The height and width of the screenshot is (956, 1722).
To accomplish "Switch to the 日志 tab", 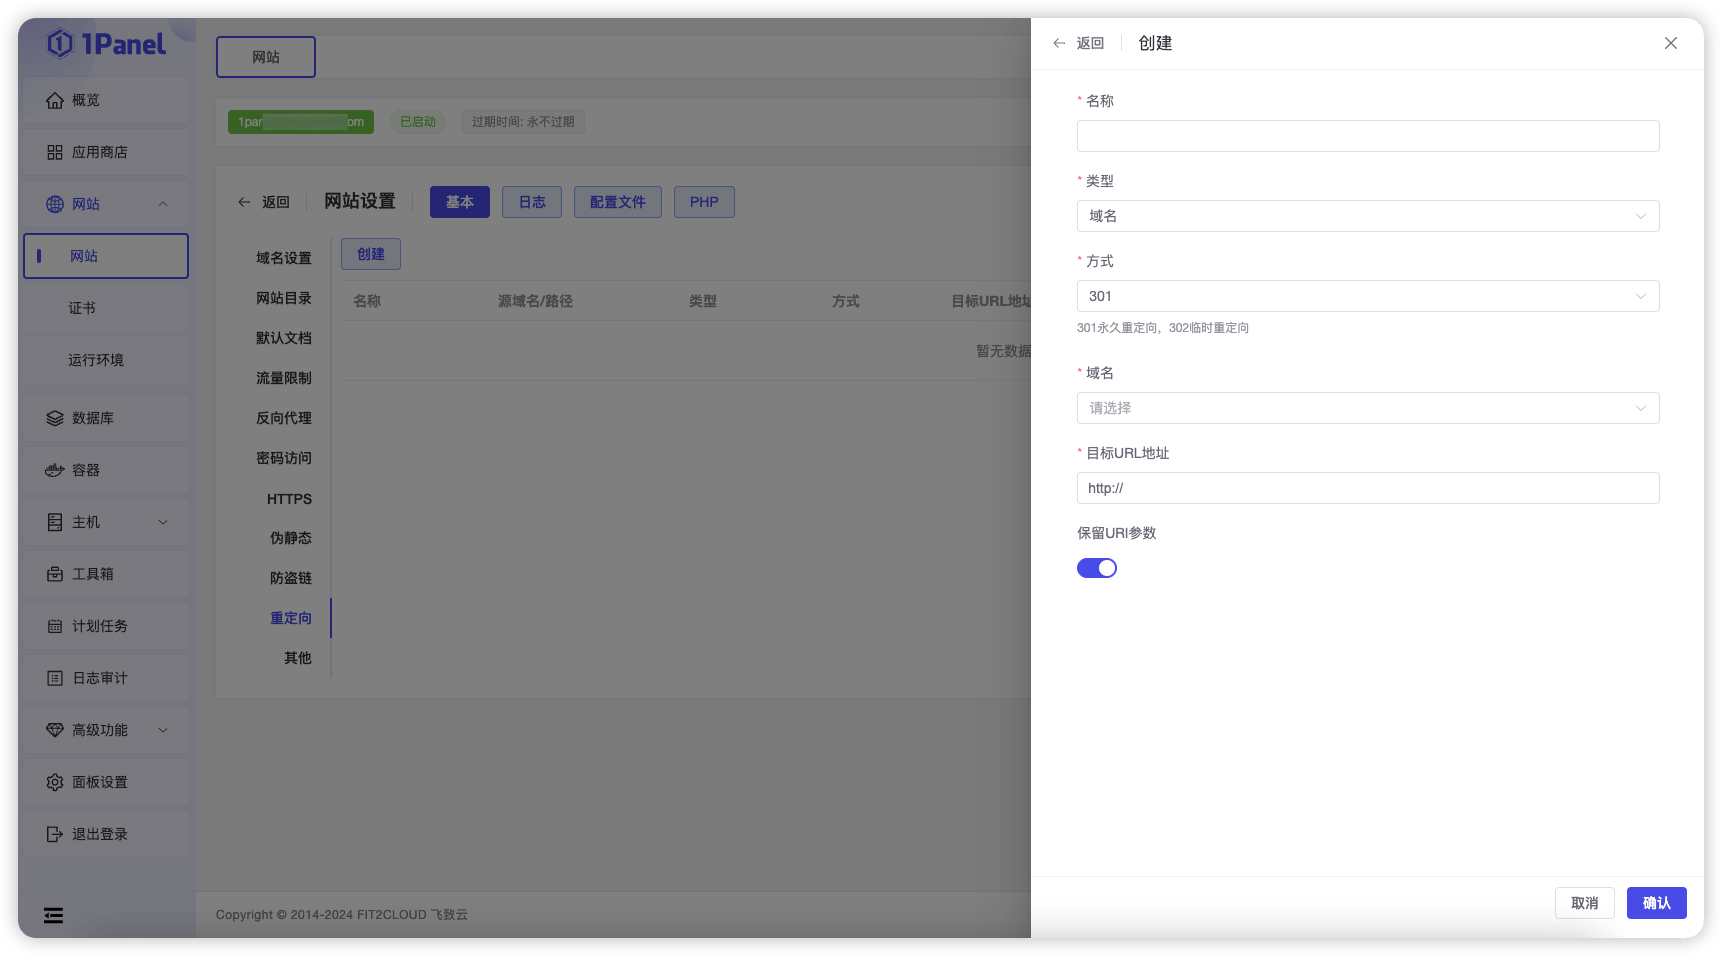I will point(532,201).
